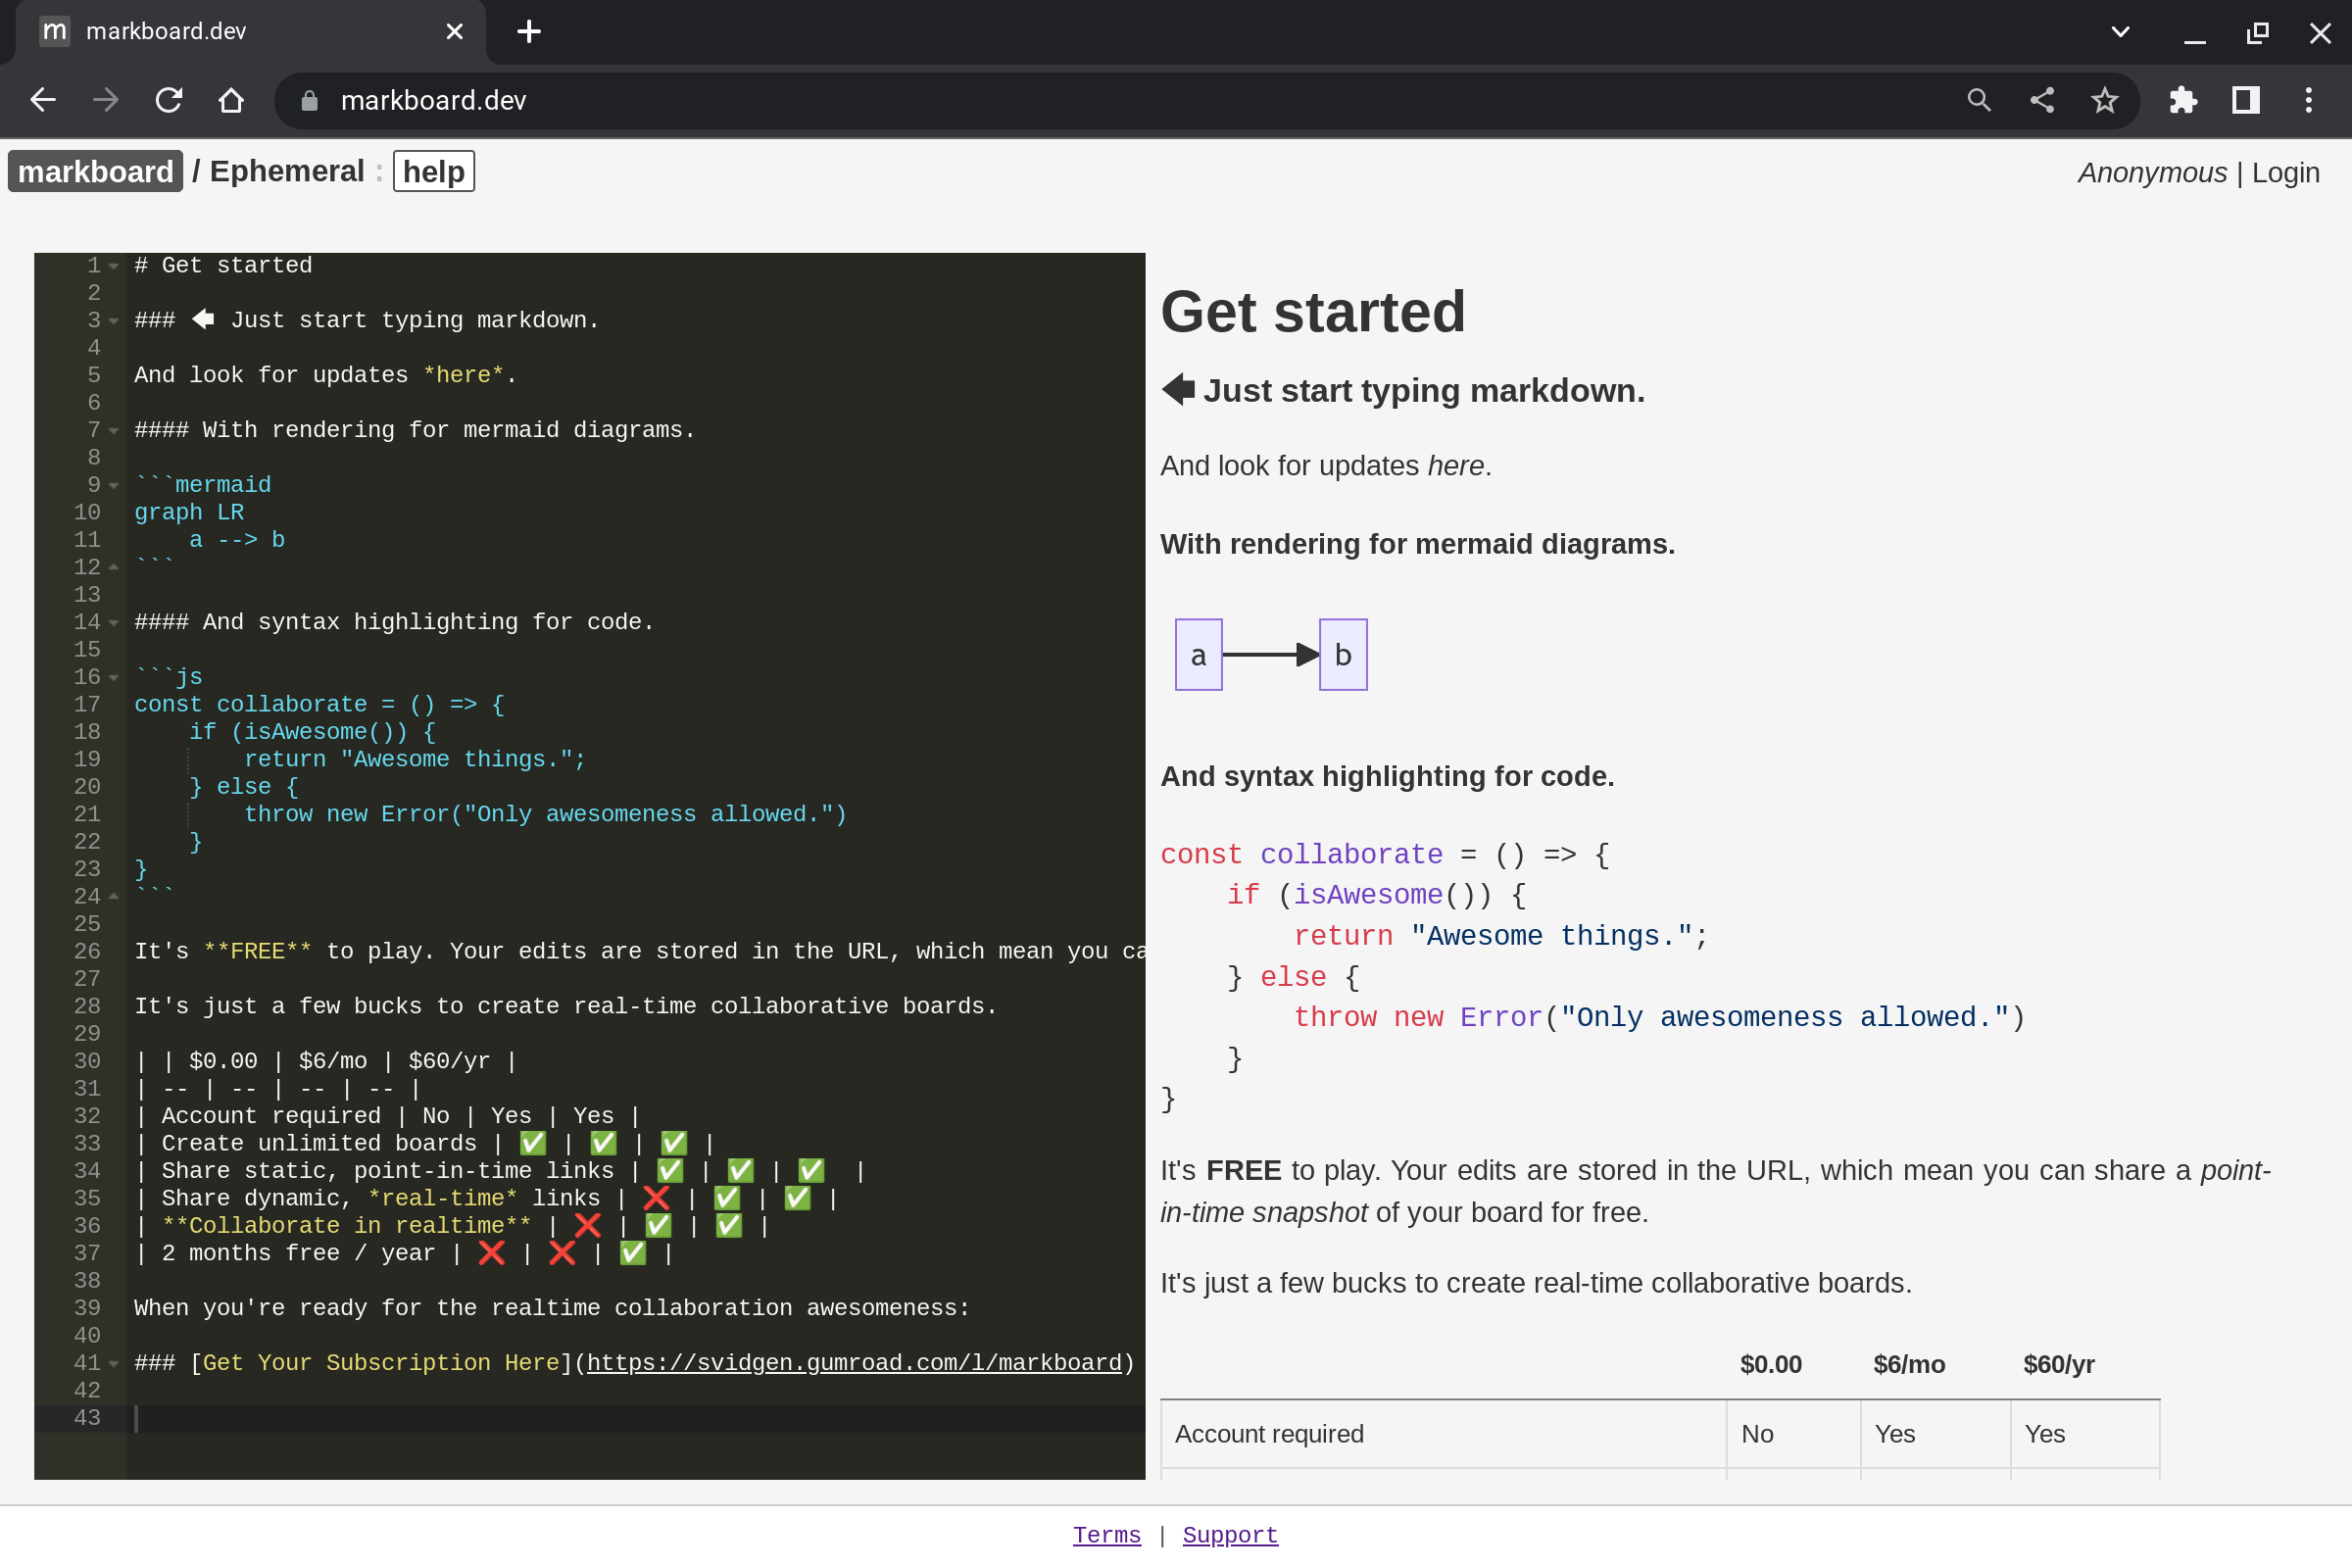
Task: Collapse the fold at editor line 3
Action: point(114,321)
